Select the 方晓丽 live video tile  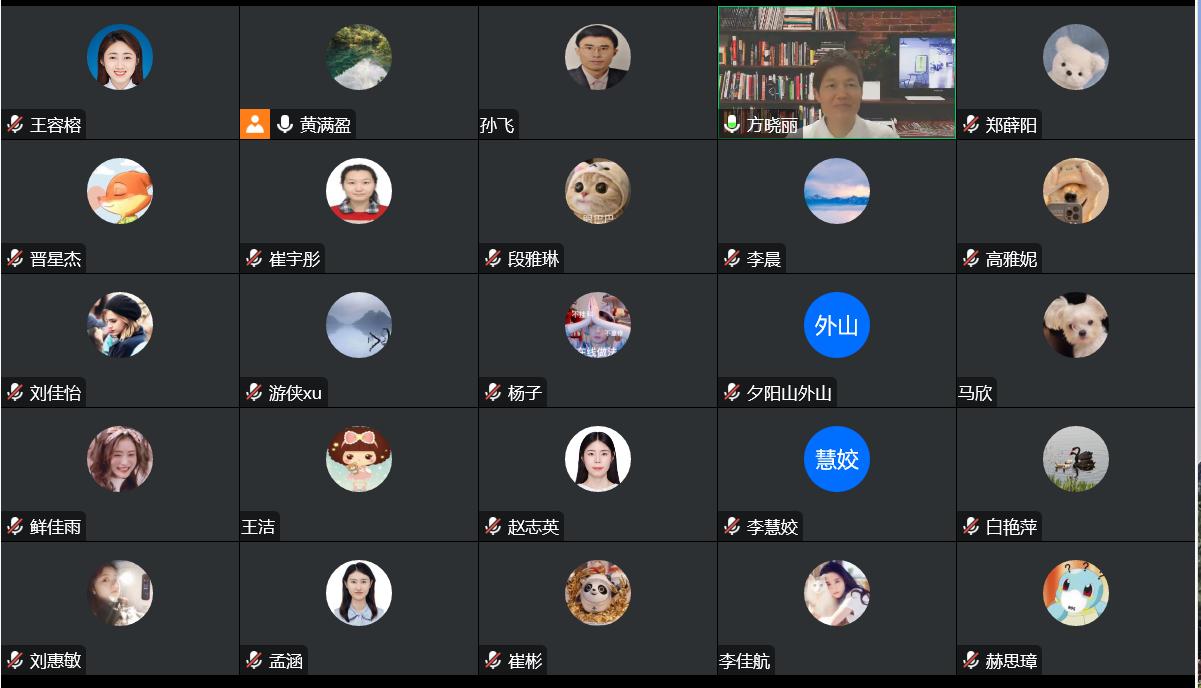tap(837, 72)
